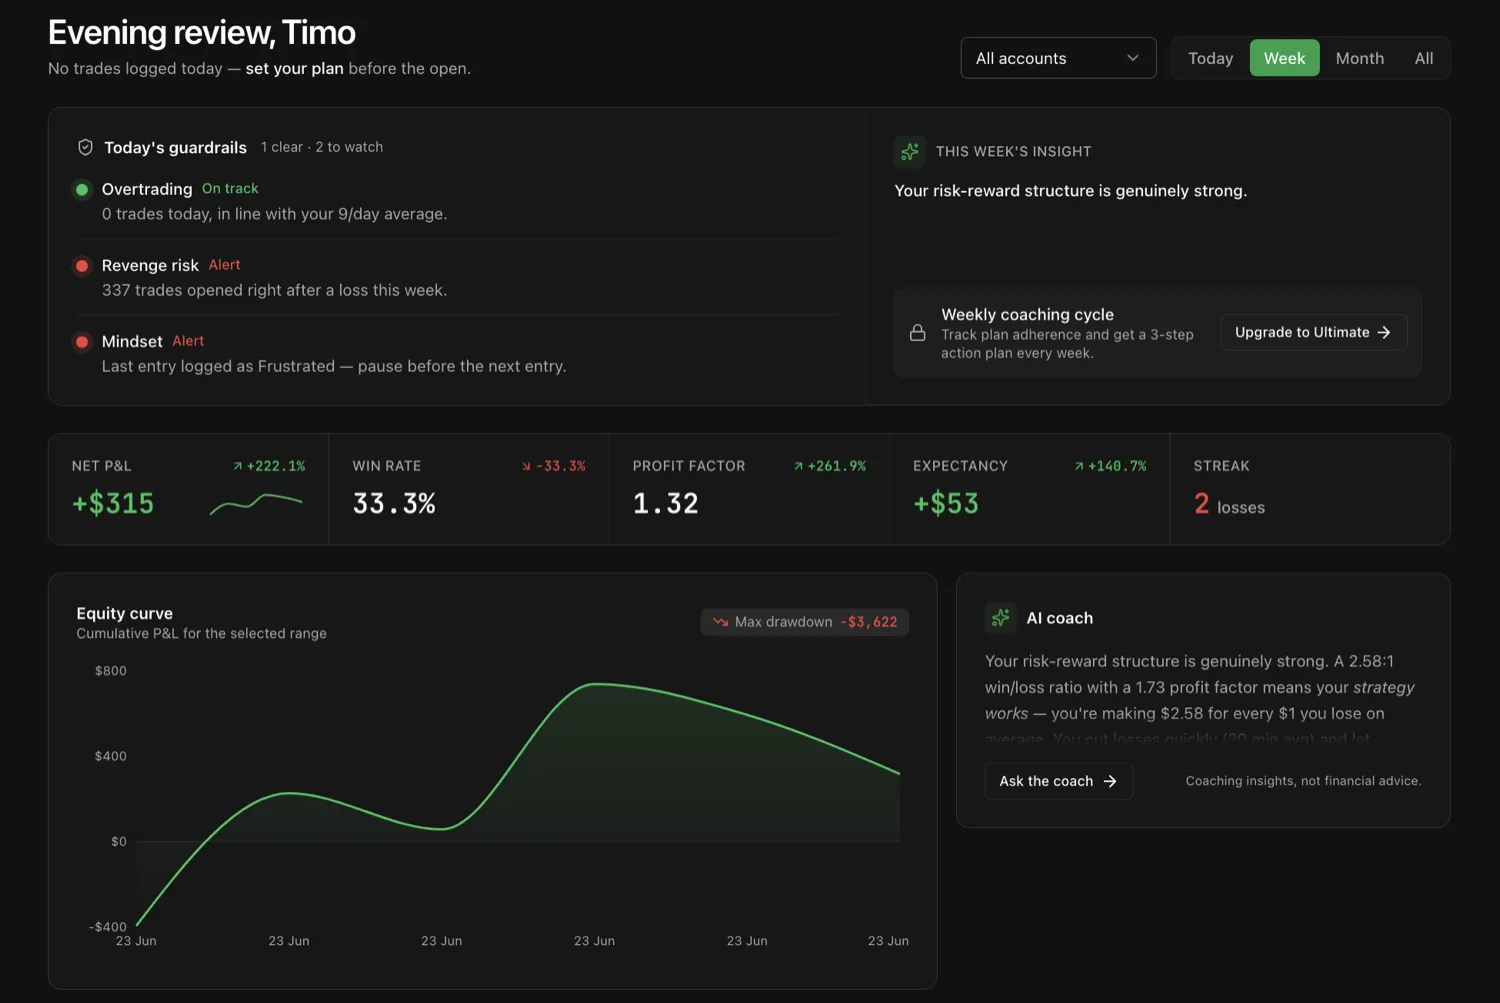Click the red Mindset status dot
1500x1003 pixels.
(82, 341)
